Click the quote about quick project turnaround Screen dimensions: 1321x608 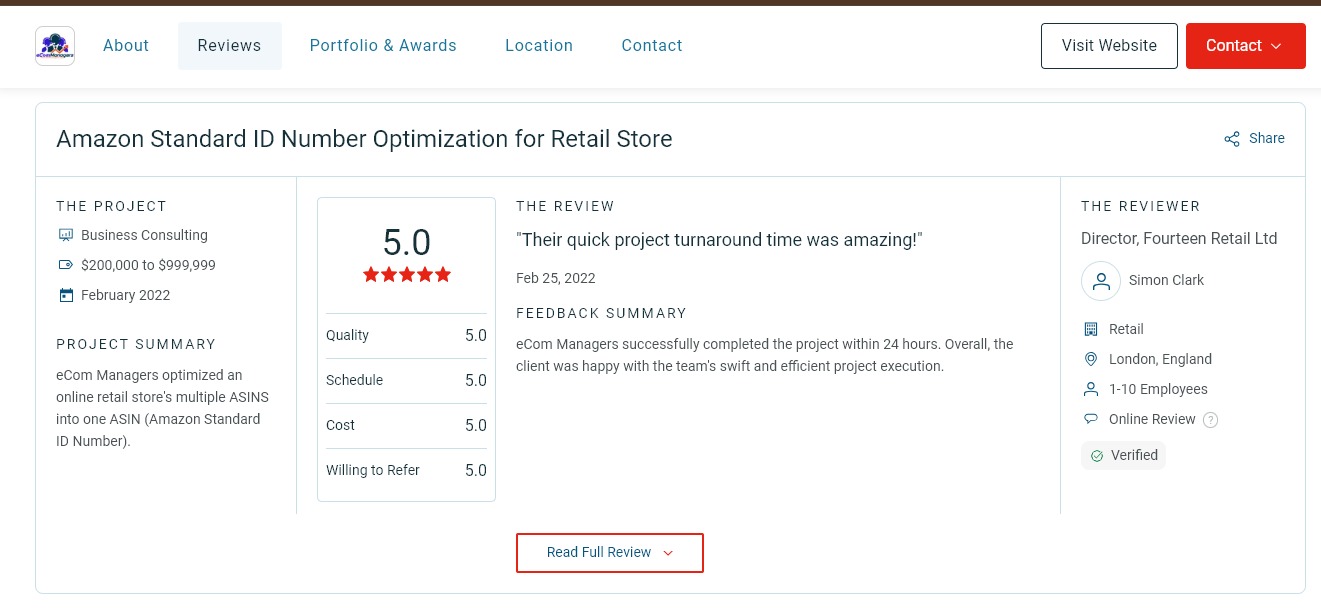[719, 240]
